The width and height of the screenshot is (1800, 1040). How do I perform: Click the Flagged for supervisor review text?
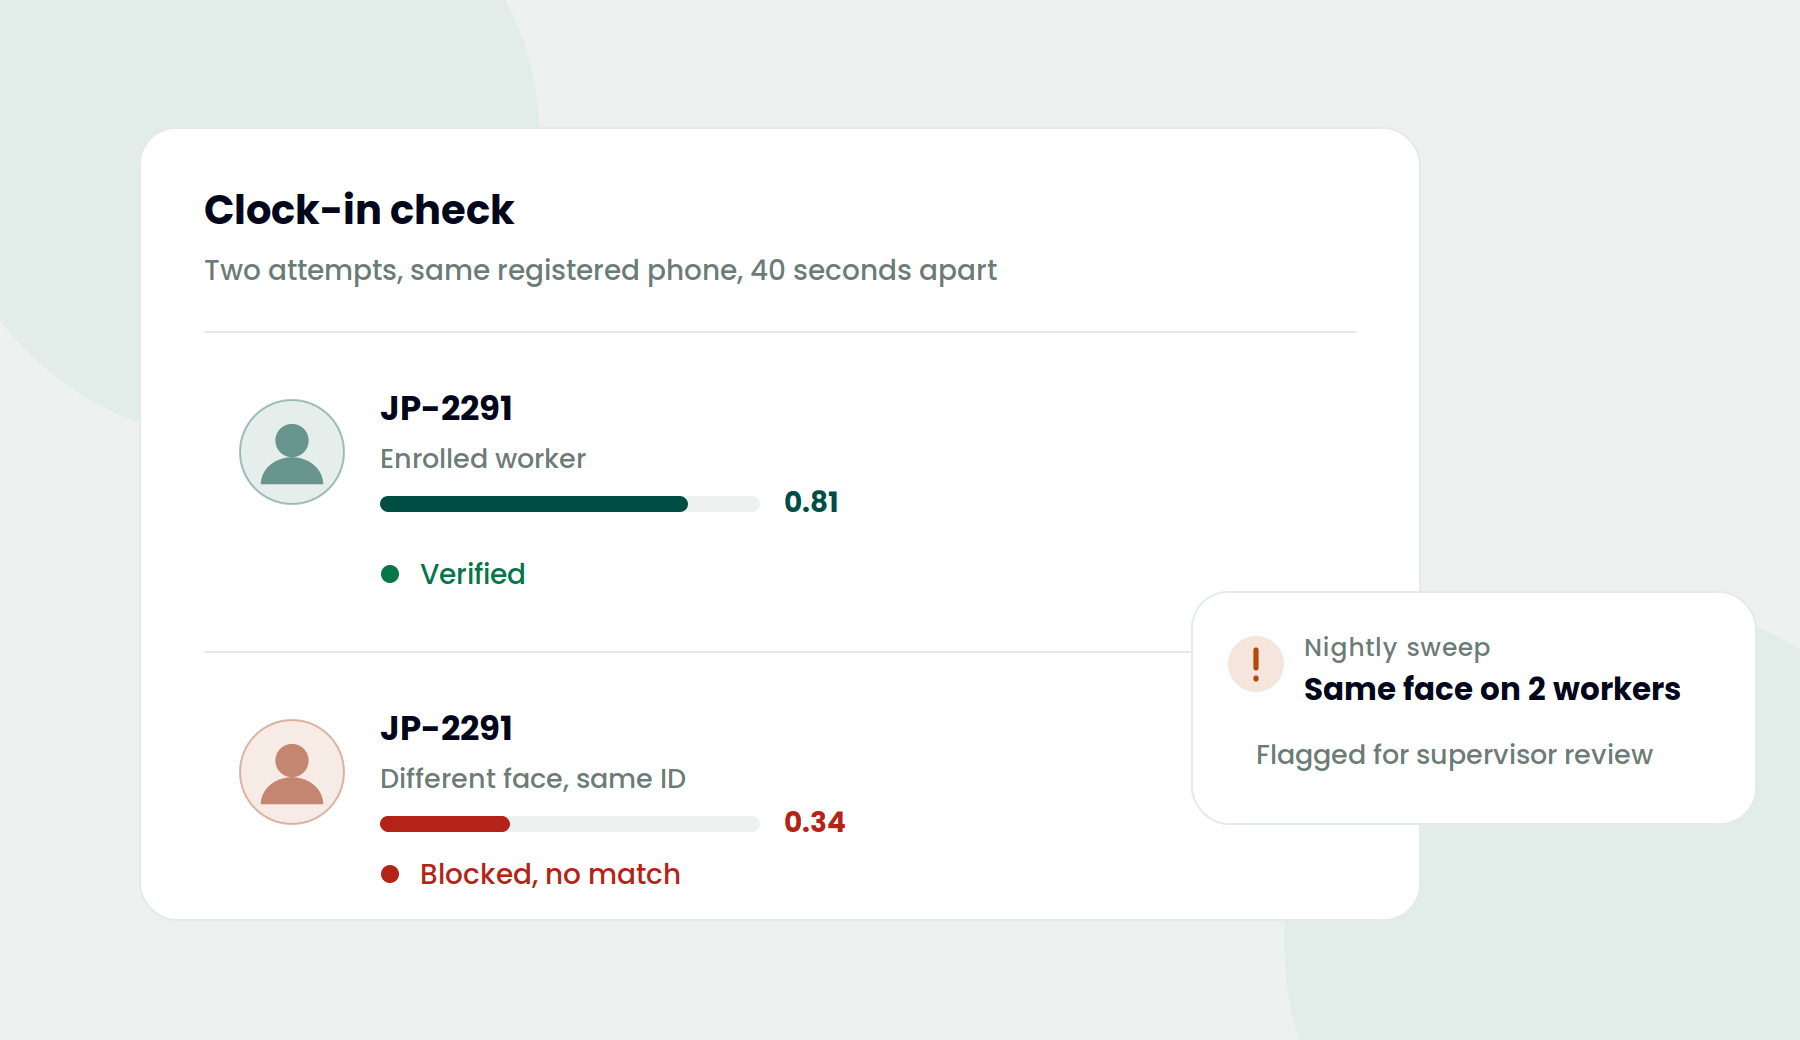1454,754
